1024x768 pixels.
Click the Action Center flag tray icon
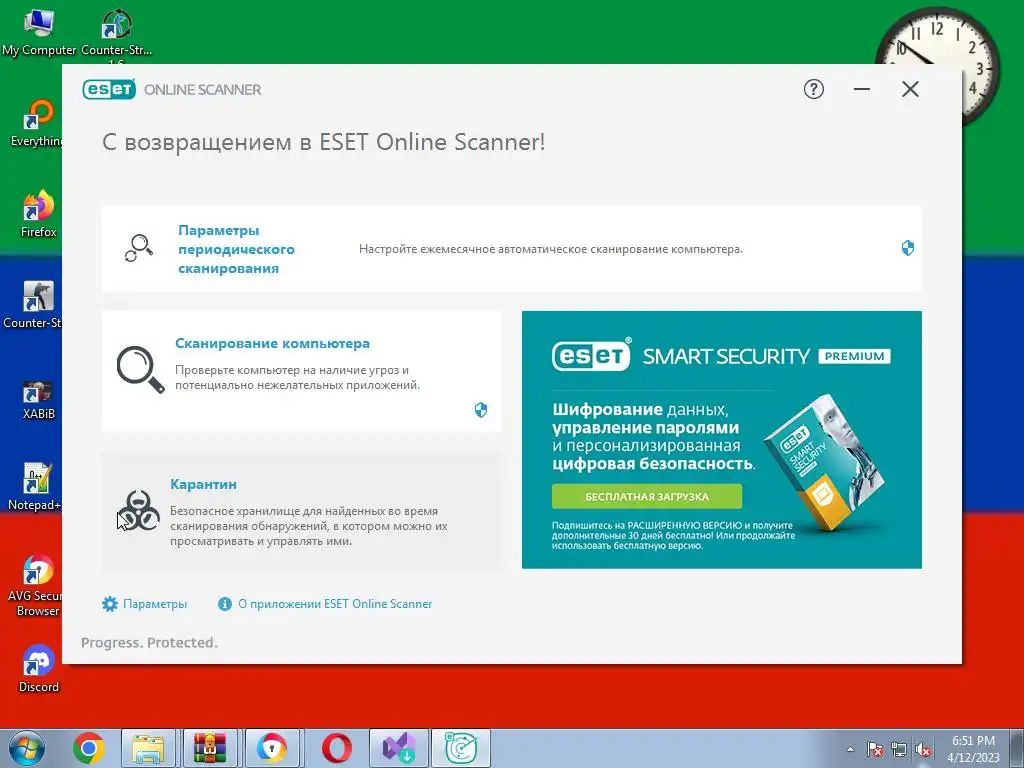coord(874,749)
